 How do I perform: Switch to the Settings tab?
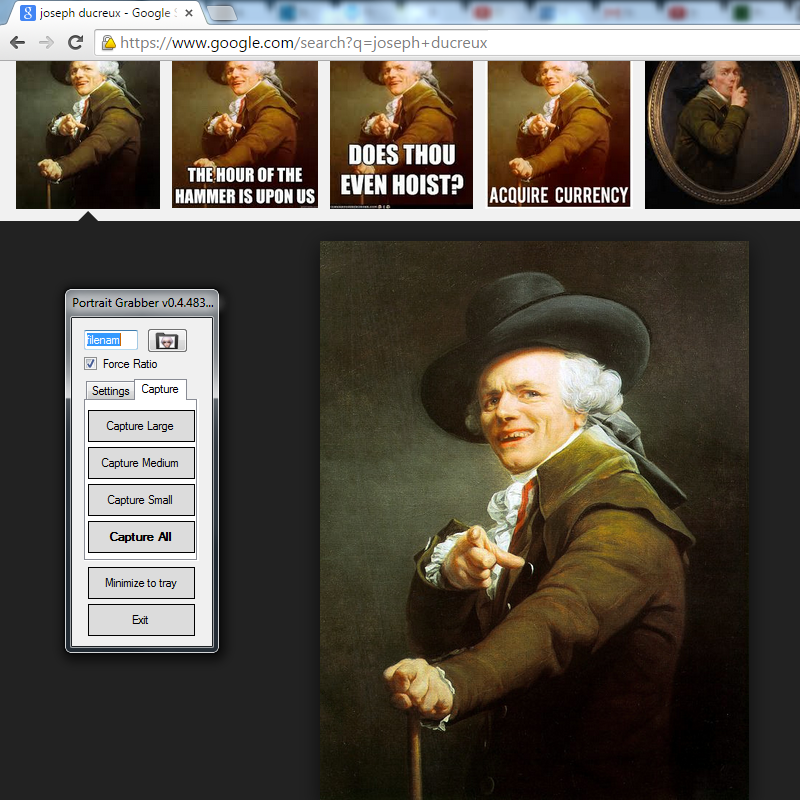click(110, 391)
